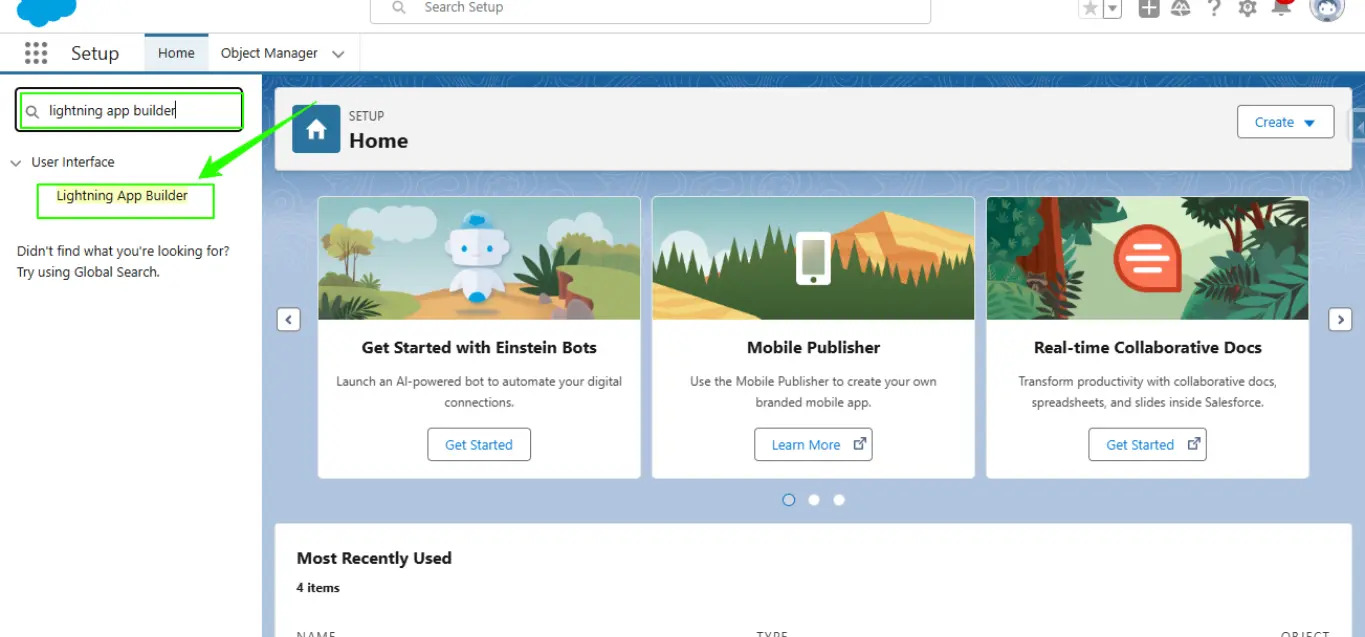Open the Object Manager tab

(269, 53)
